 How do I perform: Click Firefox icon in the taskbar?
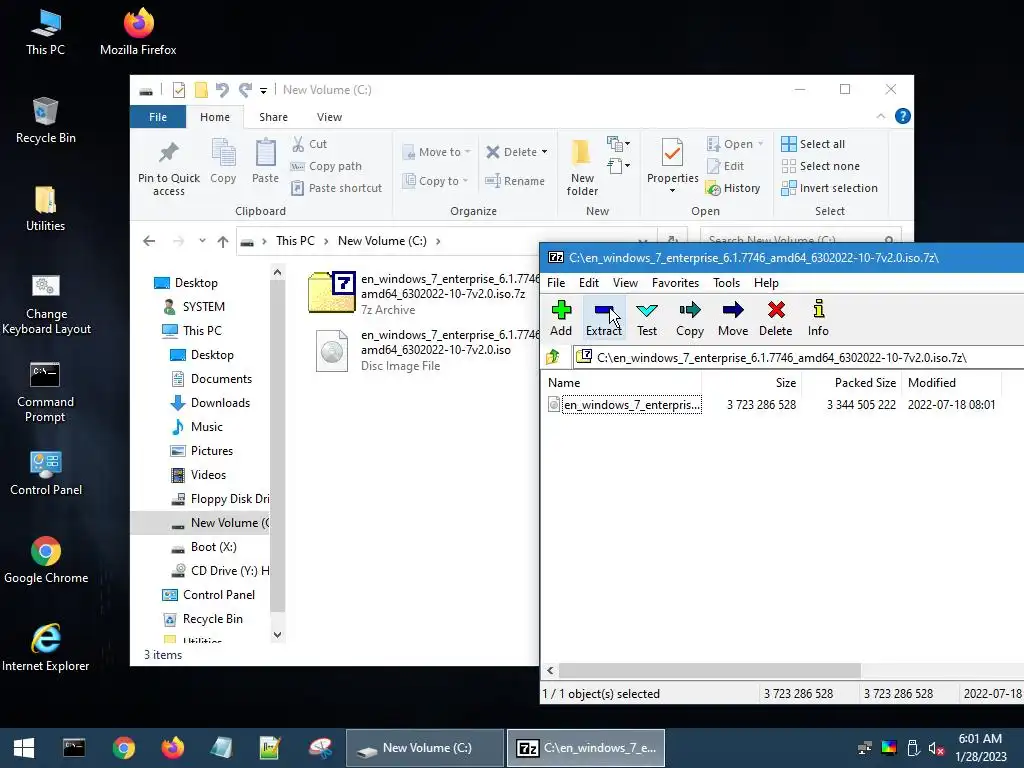172,748
